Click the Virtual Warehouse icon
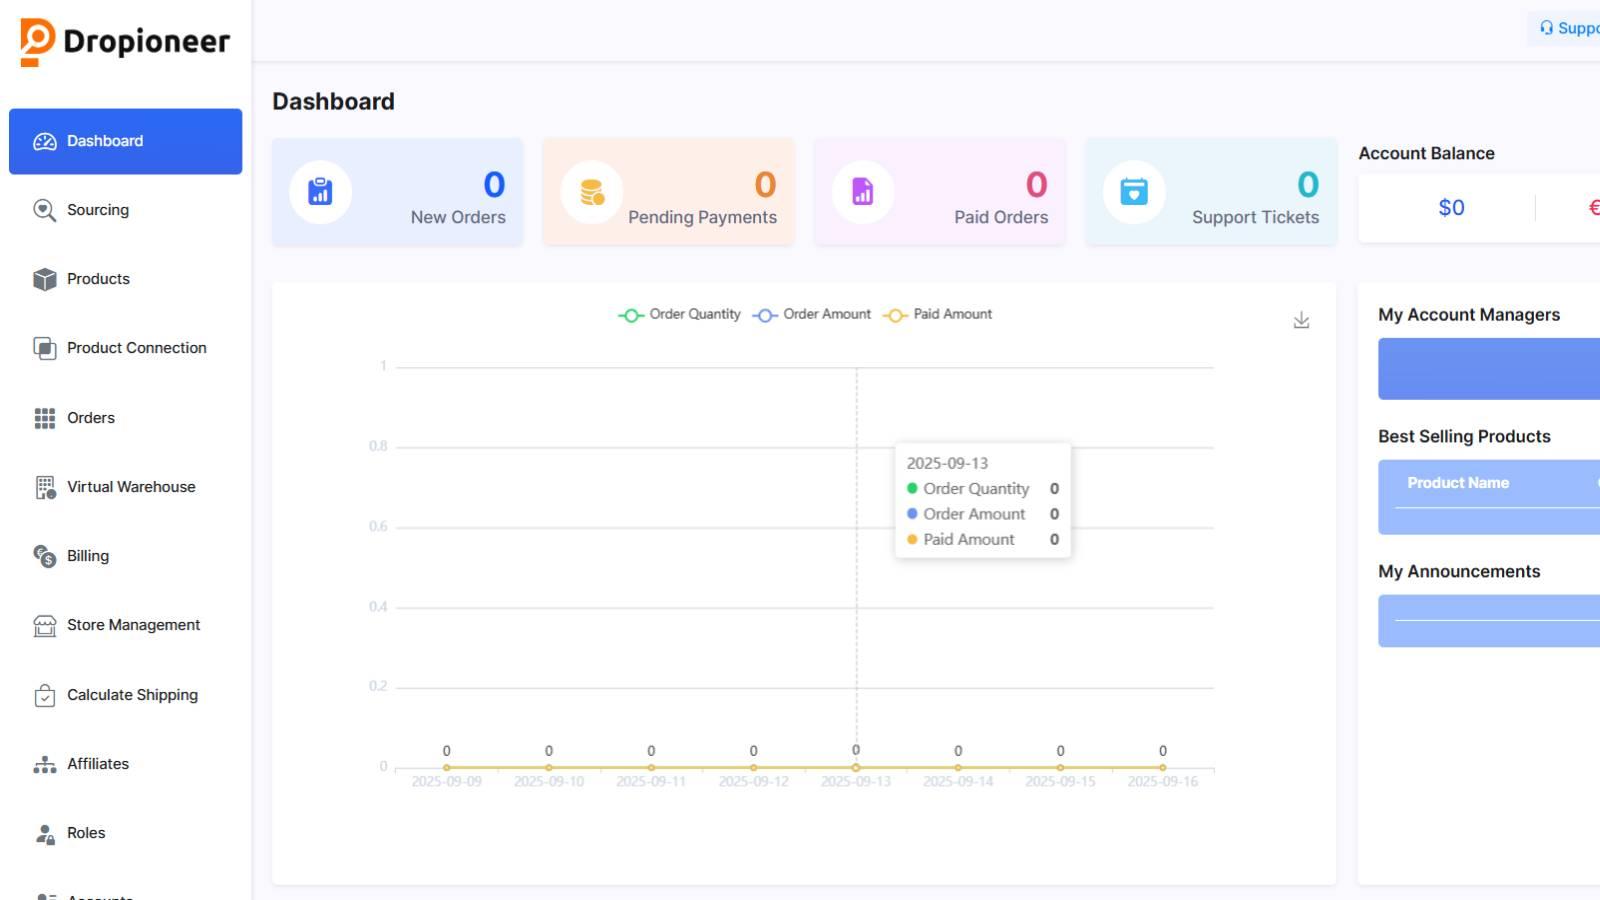The image size is (1600, 900). 44,487
